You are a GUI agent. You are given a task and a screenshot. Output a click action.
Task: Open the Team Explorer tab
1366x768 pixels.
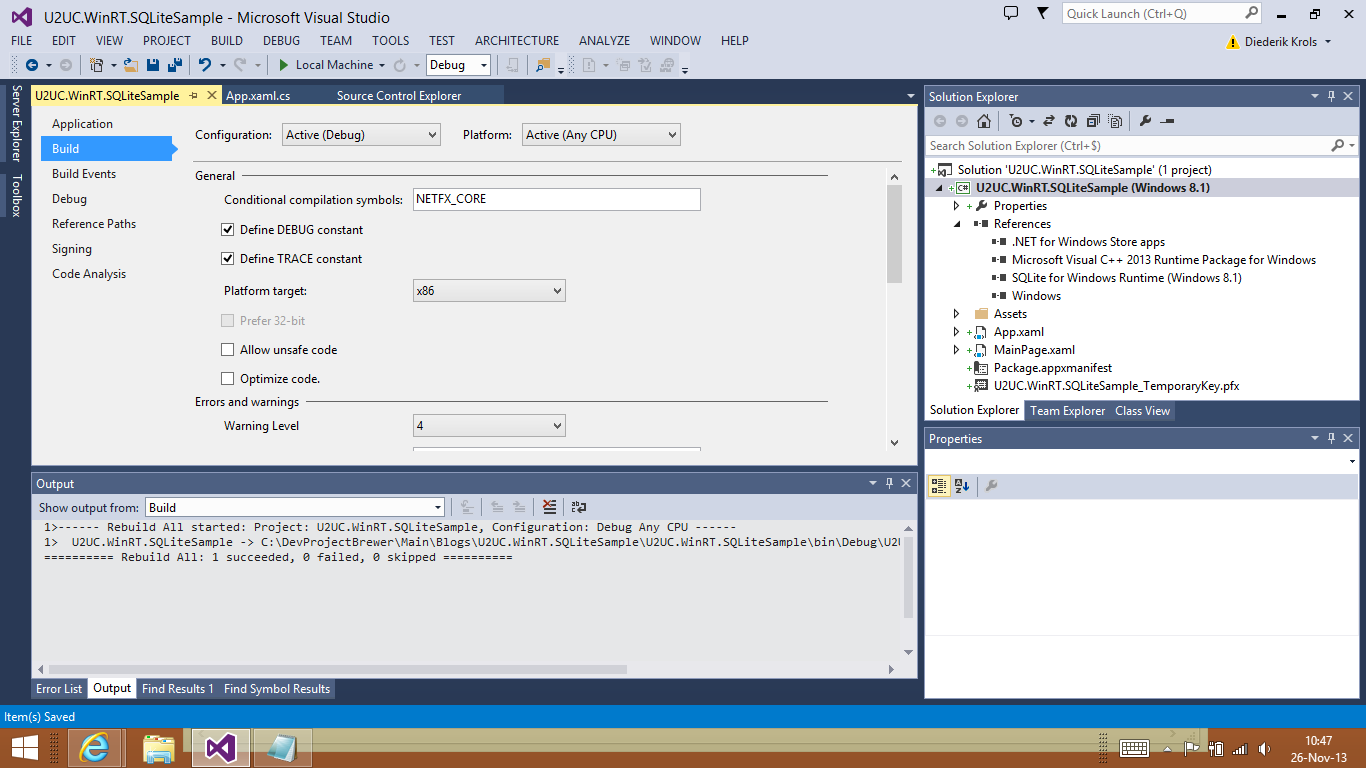[x=1068, y=411]
